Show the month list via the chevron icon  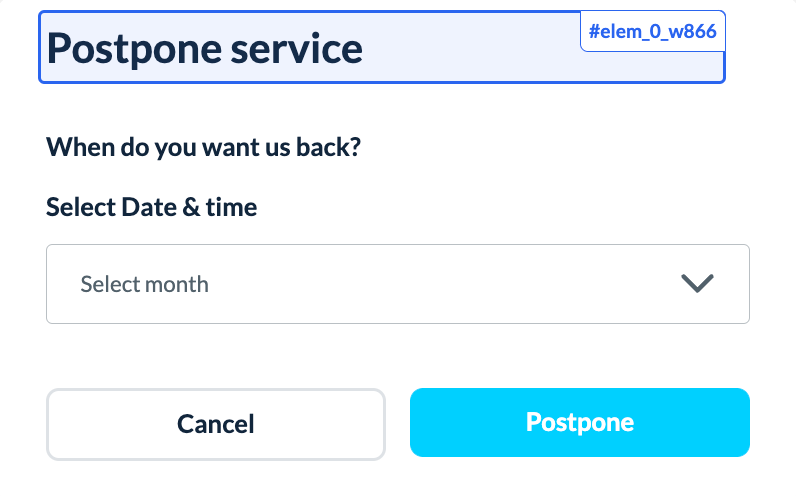[x=696, y=284]
